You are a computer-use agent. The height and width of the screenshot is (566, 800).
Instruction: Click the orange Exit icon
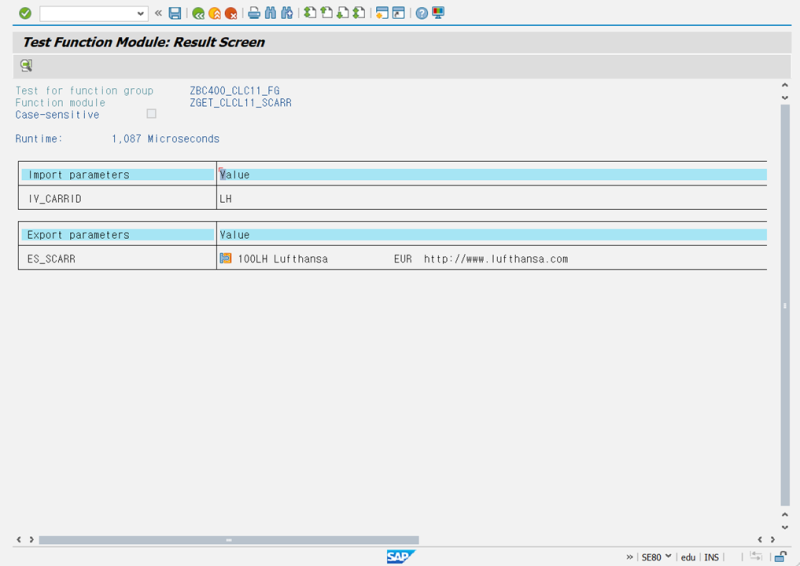pos(215,13)
